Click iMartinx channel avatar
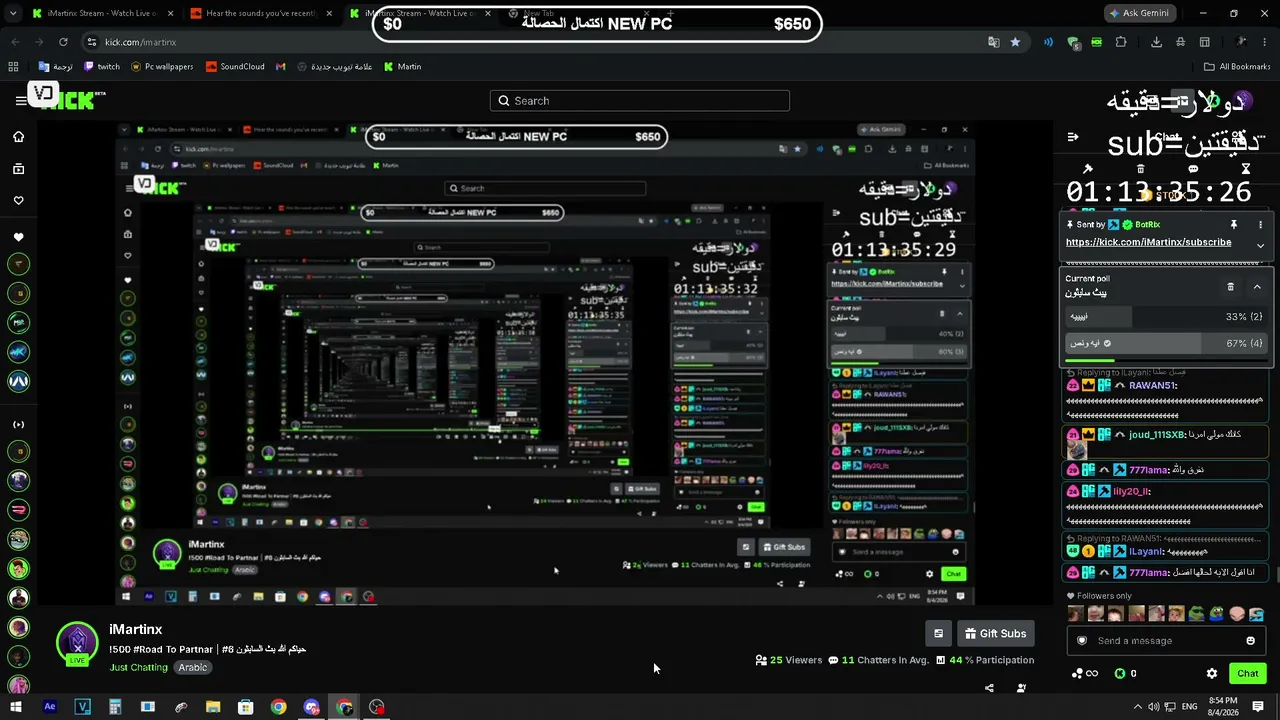Screen dimensions: 1280x720 [77, 643]
